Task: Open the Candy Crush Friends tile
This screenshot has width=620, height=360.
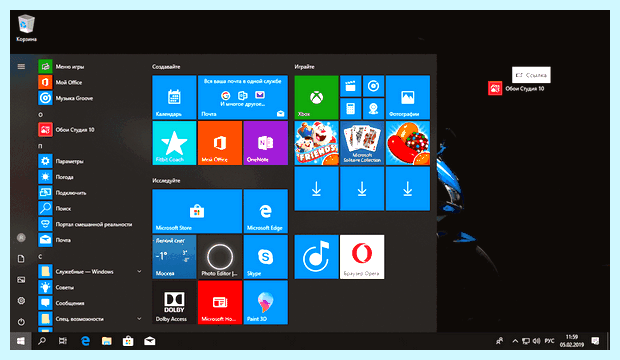Action: click(x=316, y=143)
